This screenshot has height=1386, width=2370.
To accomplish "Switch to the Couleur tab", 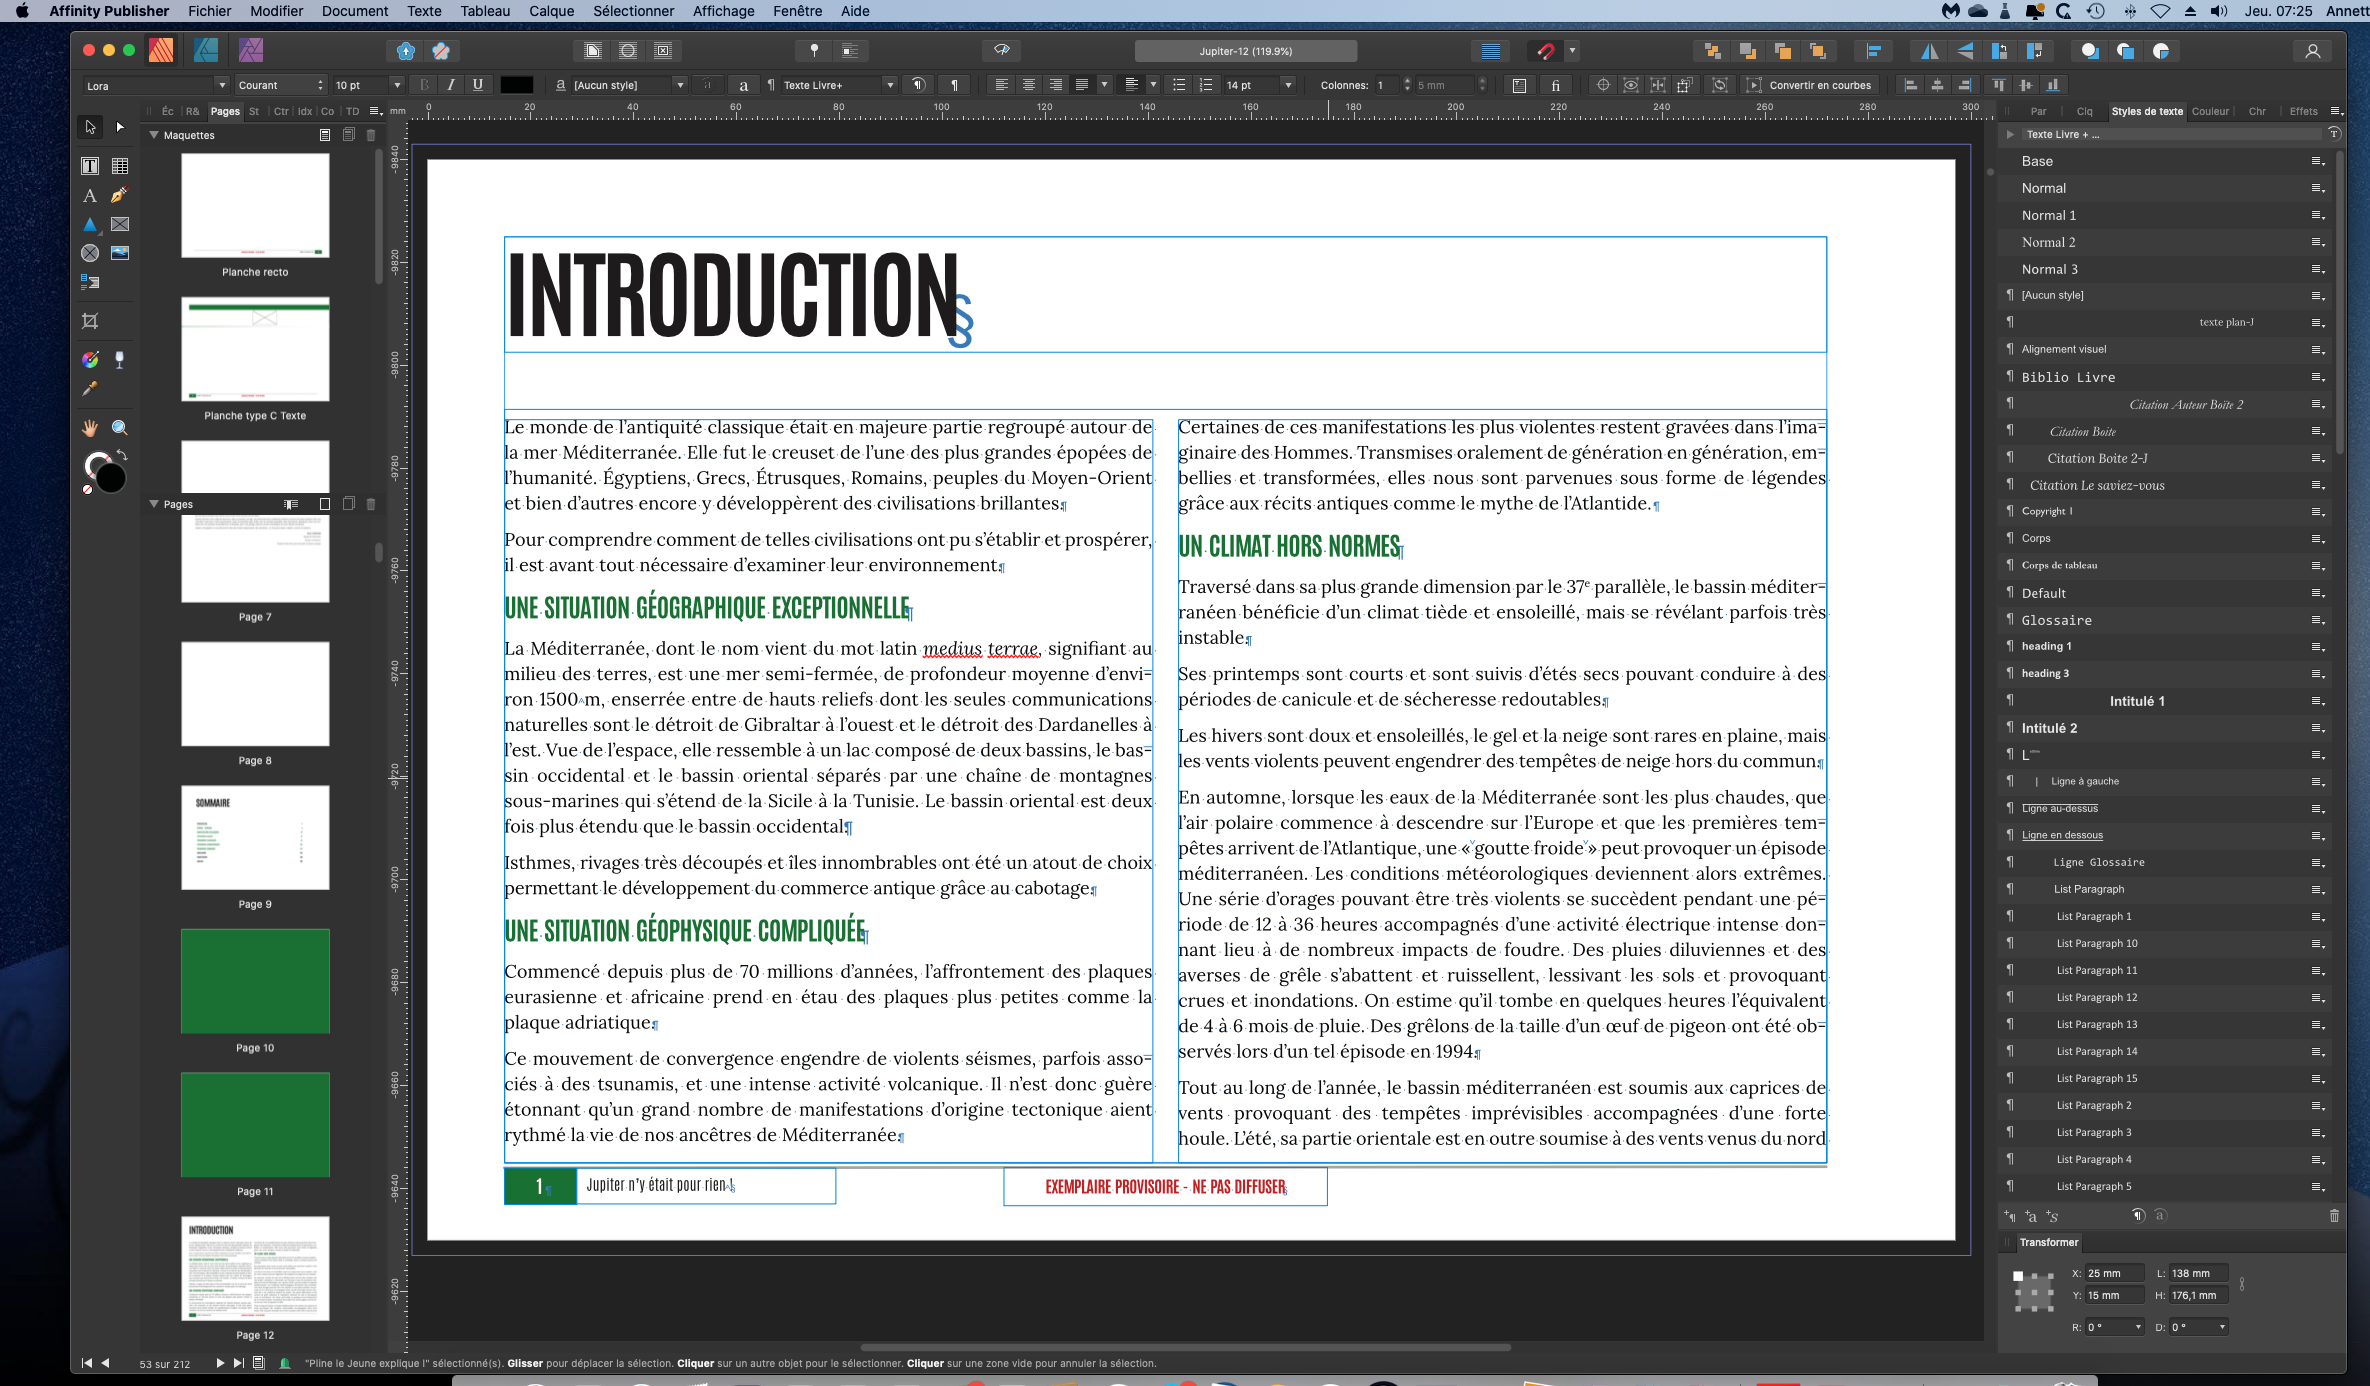I will point(2211,111).
